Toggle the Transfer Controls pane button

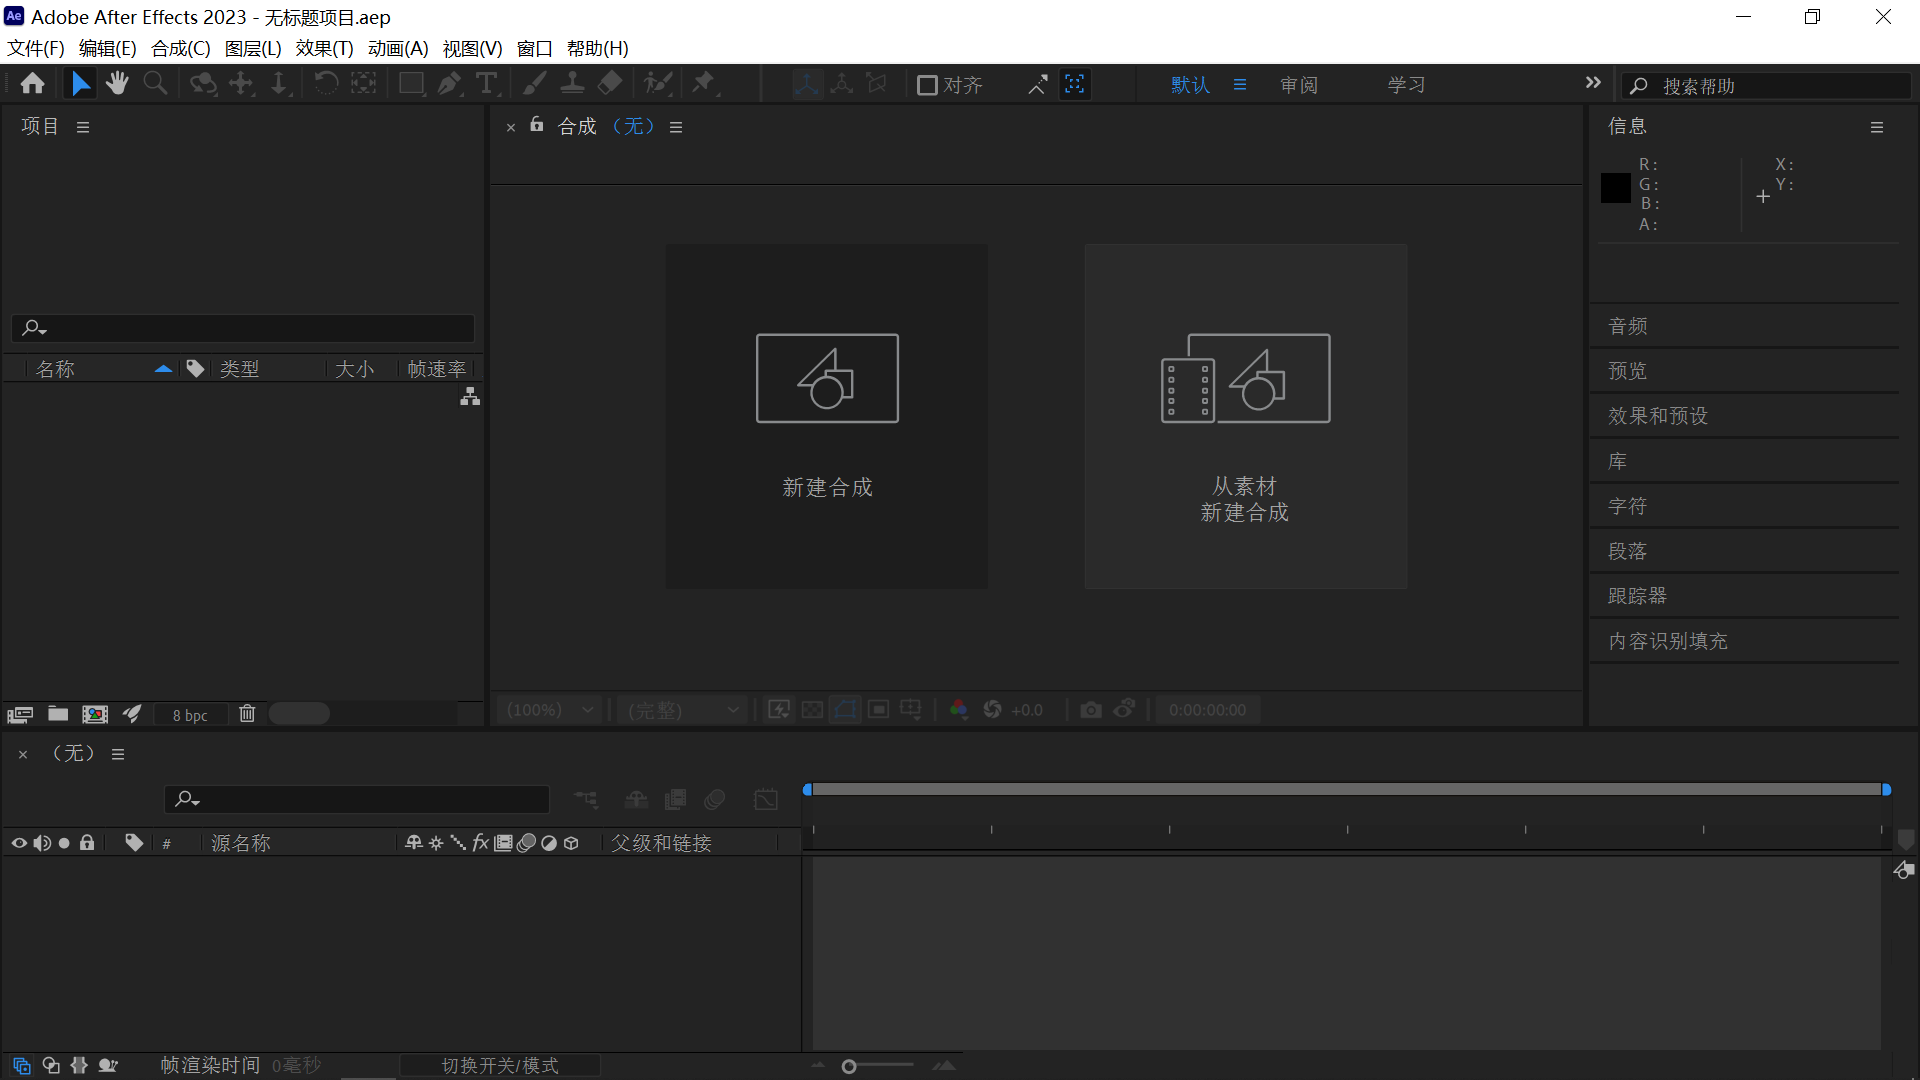tap(50, 1066)
